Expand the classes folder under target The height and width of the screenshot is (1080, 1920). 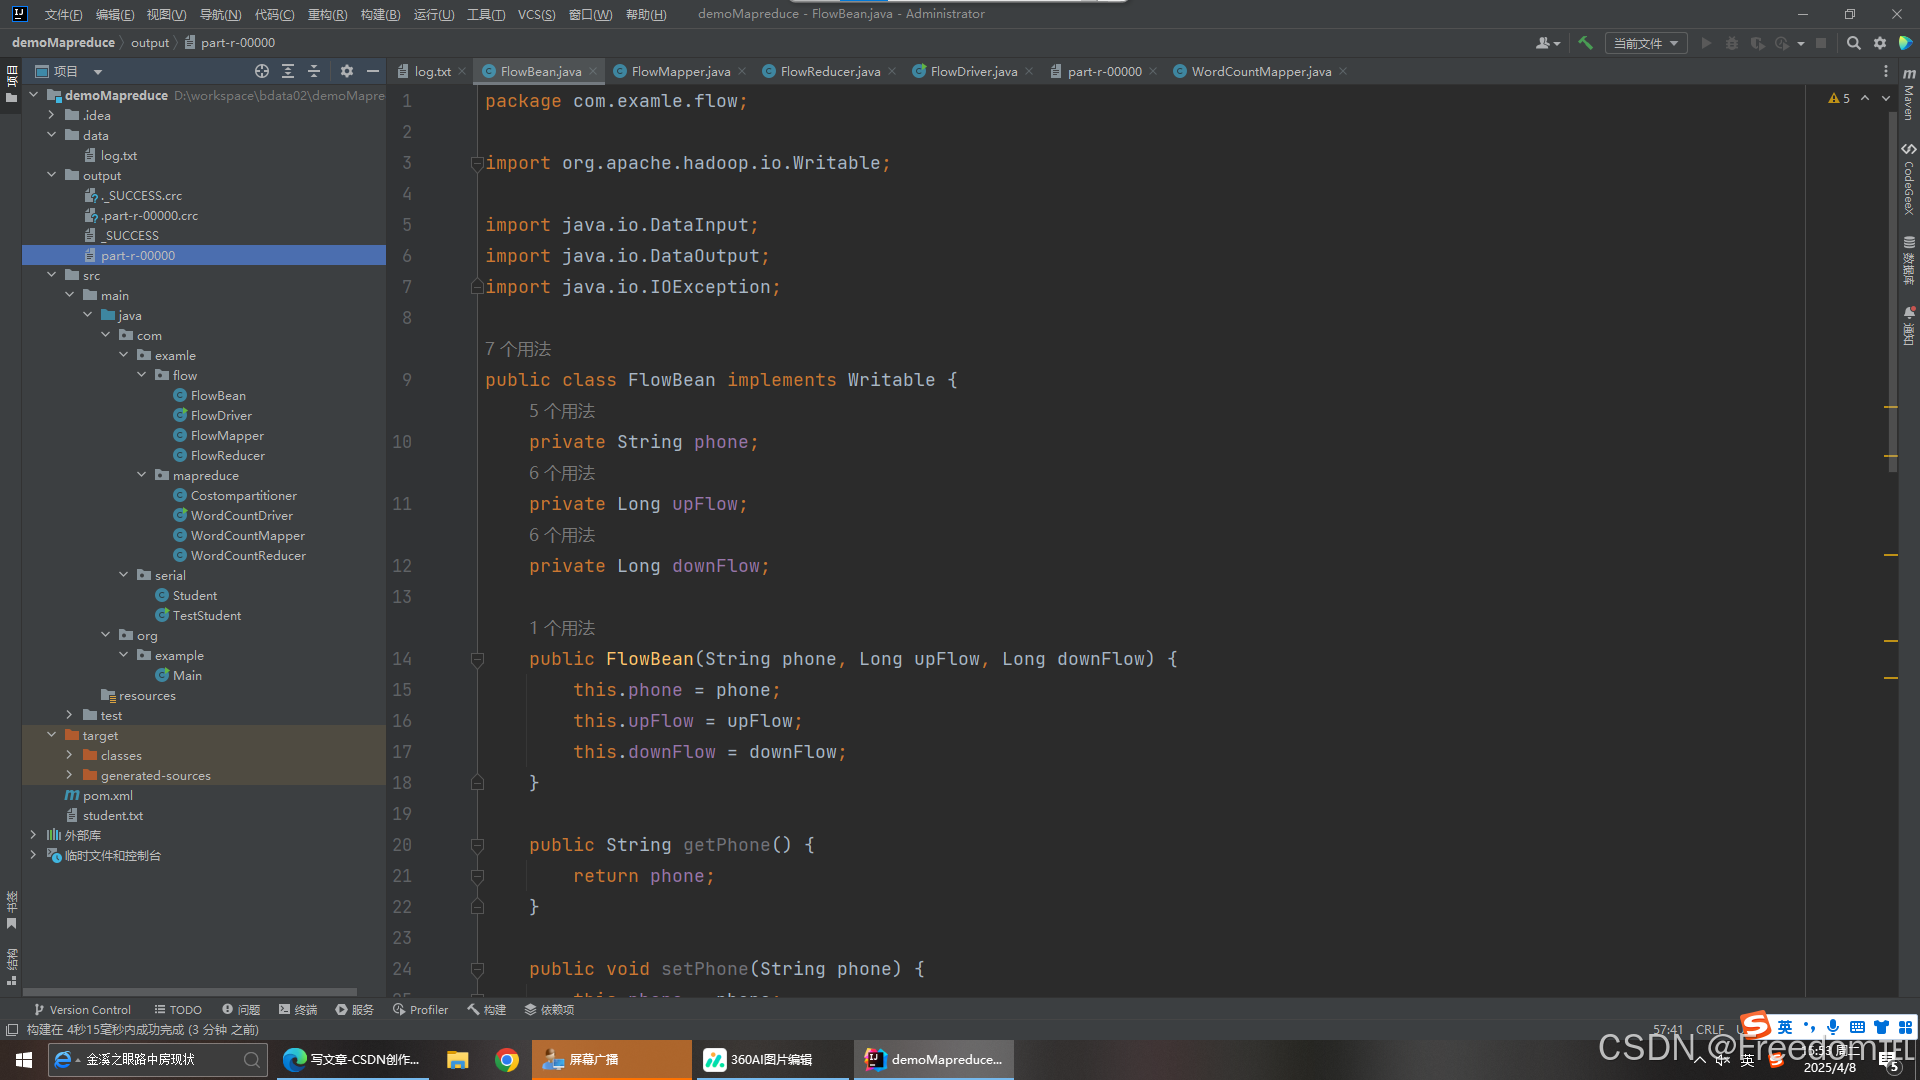[x=69, y=755]
